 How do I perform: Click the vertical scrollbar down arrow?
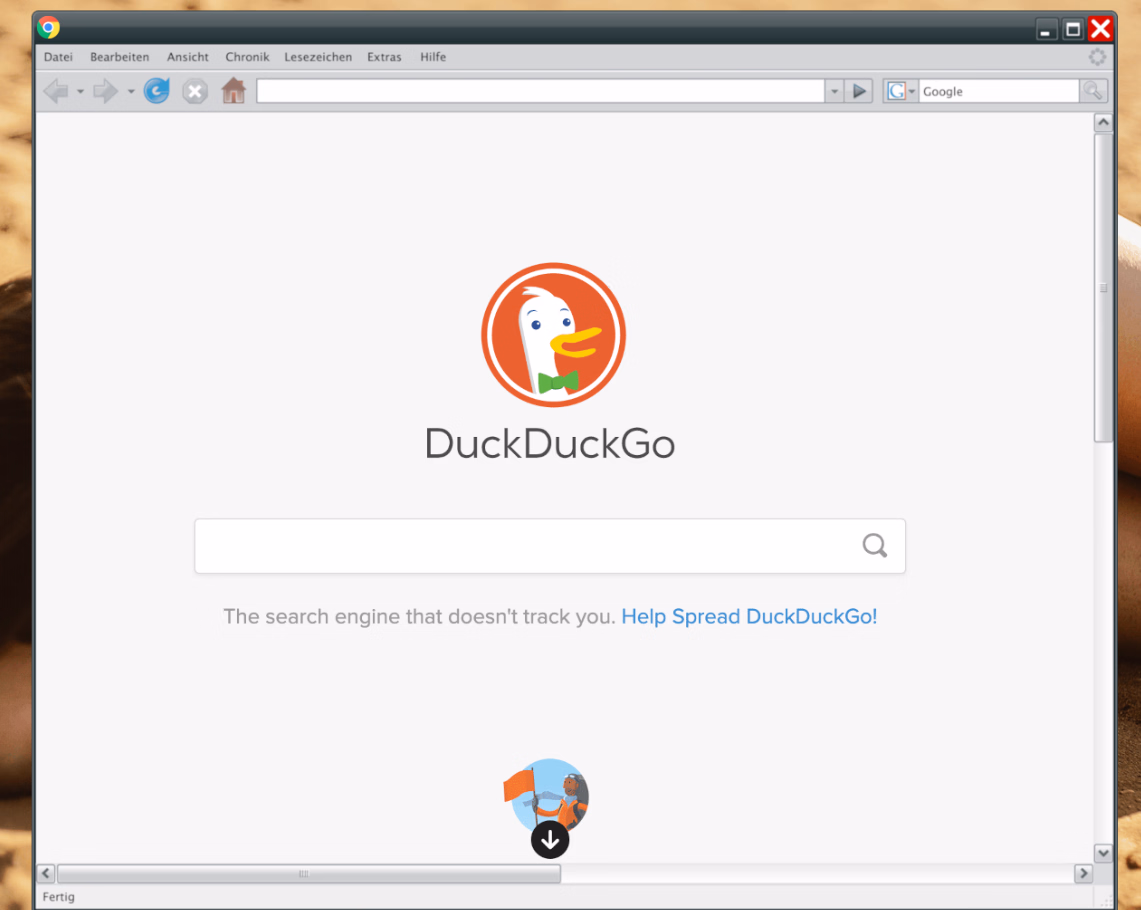(x=1103, y=853)
